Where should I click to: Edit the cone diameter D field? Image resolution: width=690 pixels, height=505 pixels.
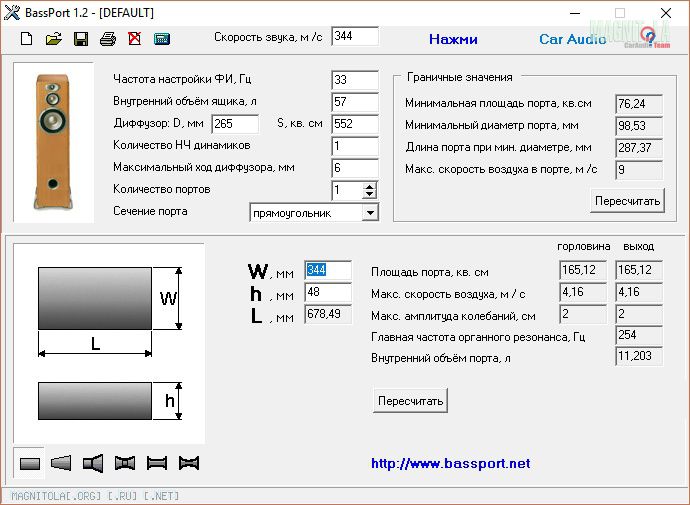pyautogui.click(x=235, y=124)
